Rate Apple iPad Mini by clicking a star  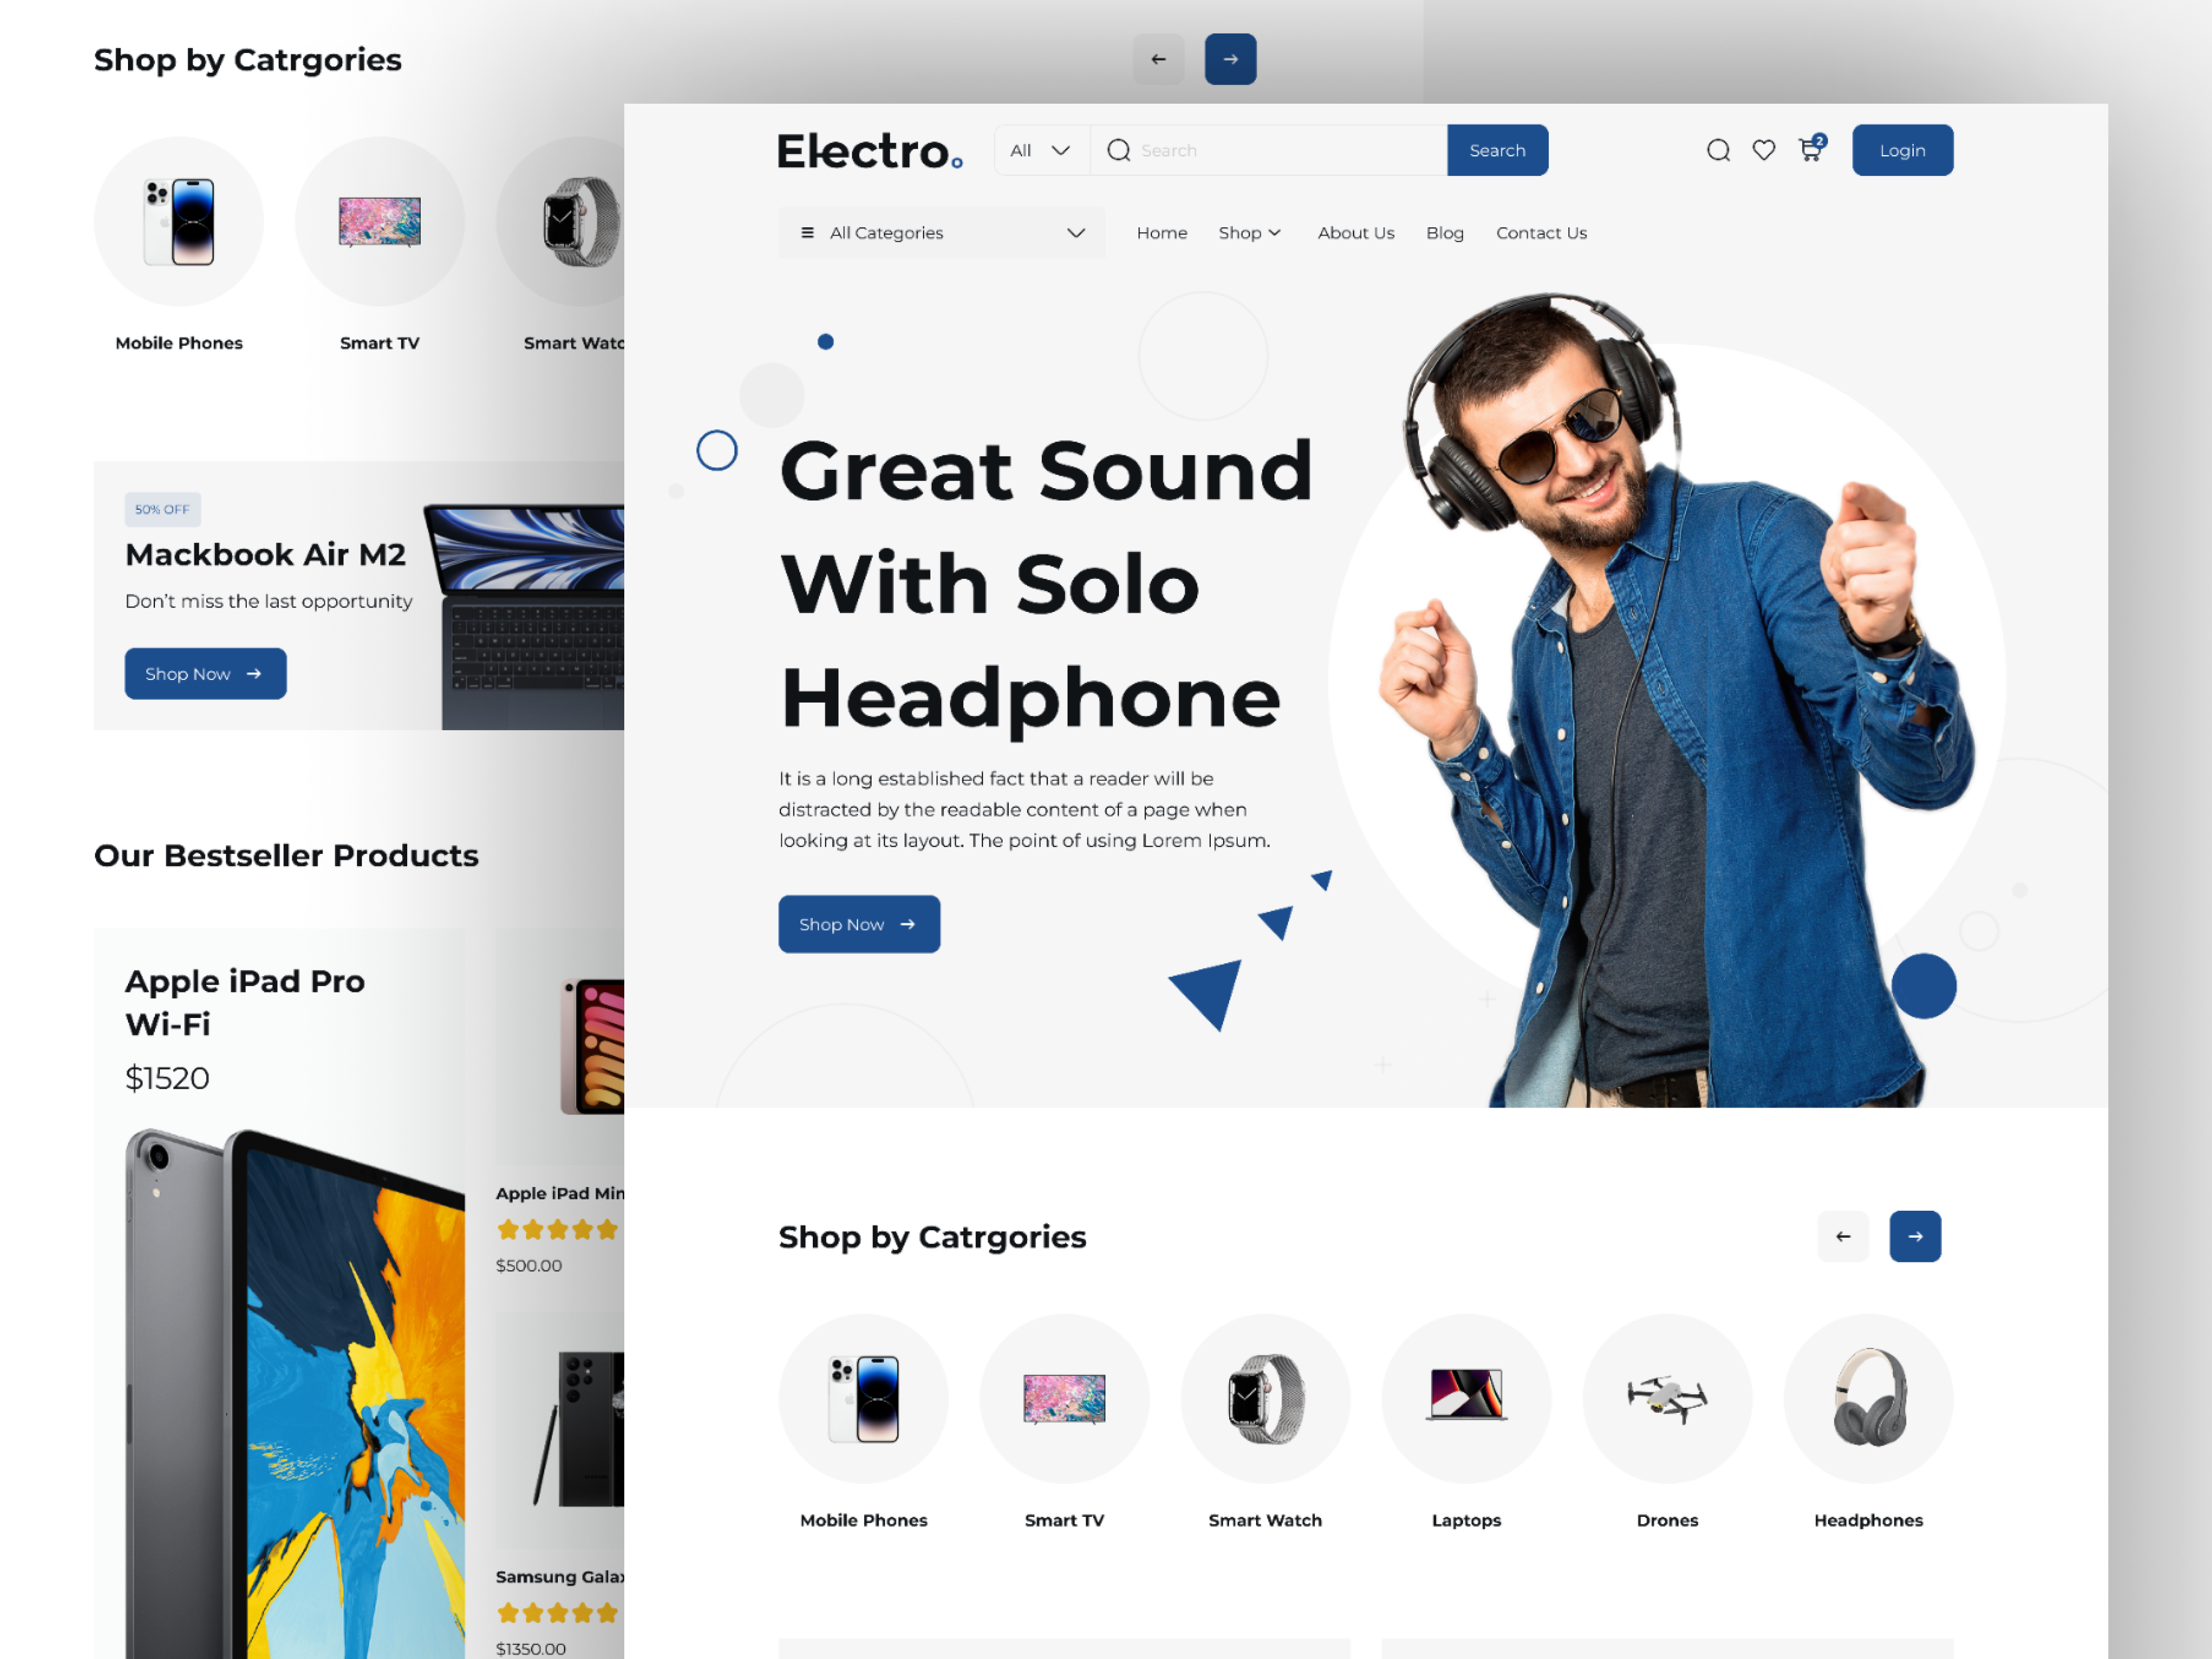(x=558, y=1229)
